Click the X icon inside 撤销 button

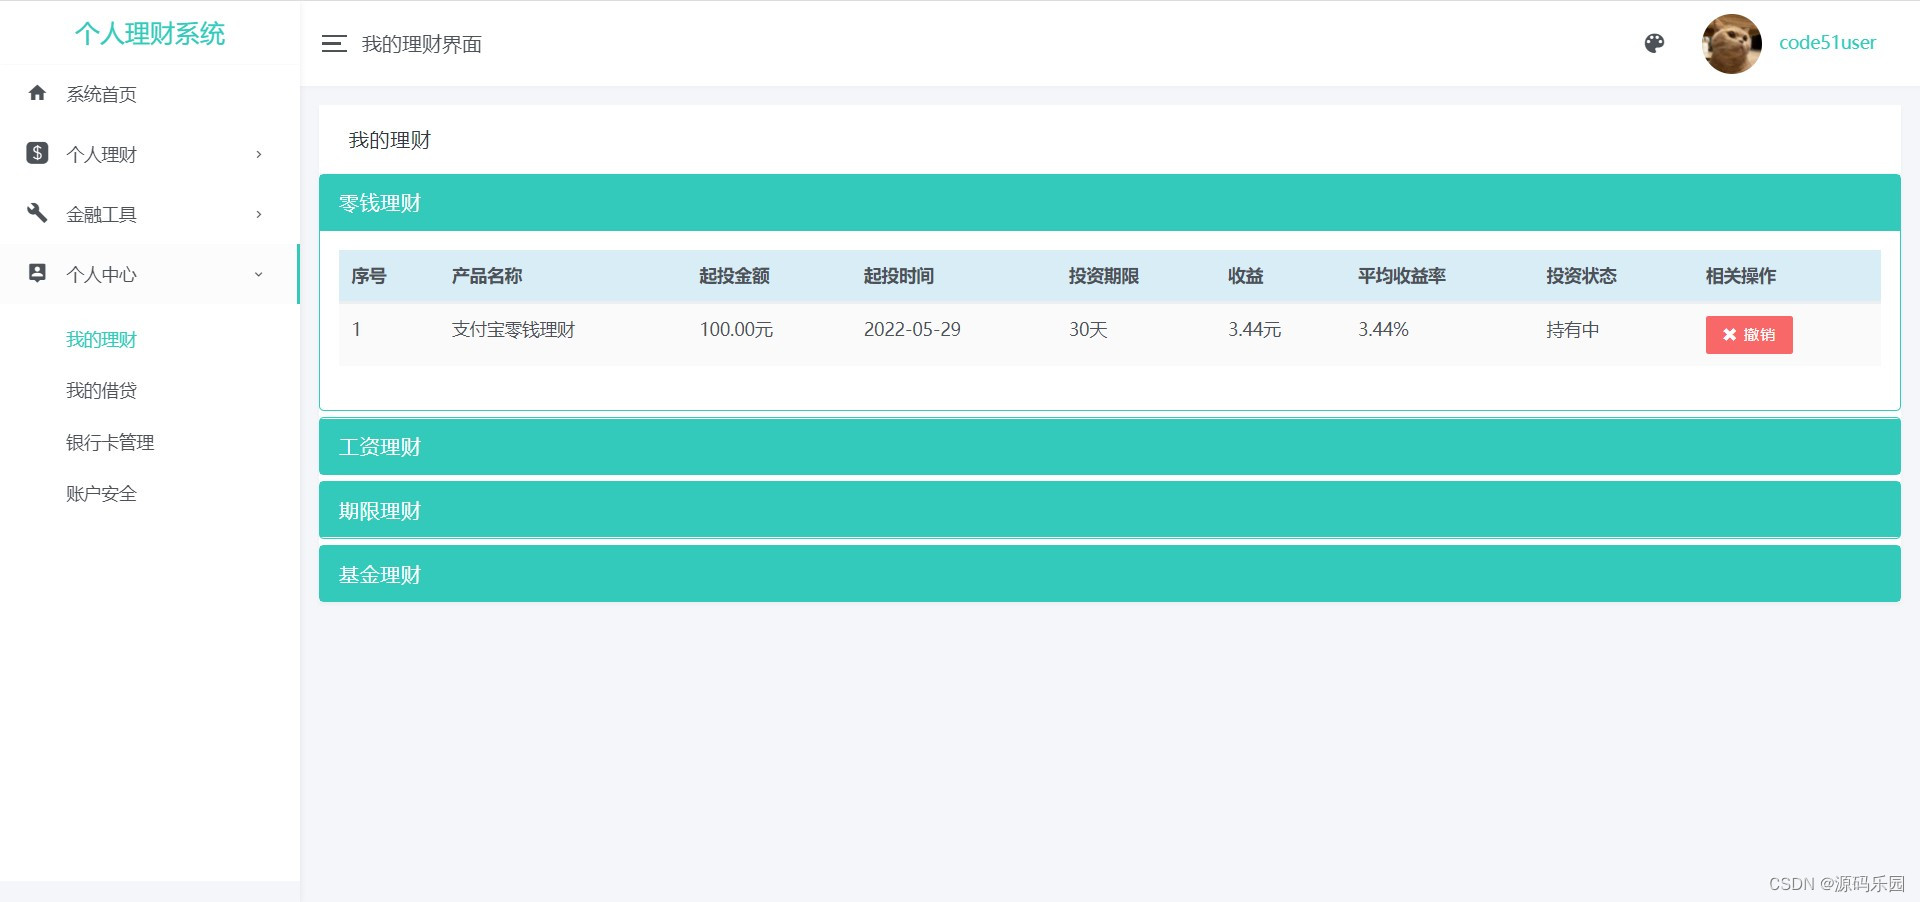pos(1731,335)
